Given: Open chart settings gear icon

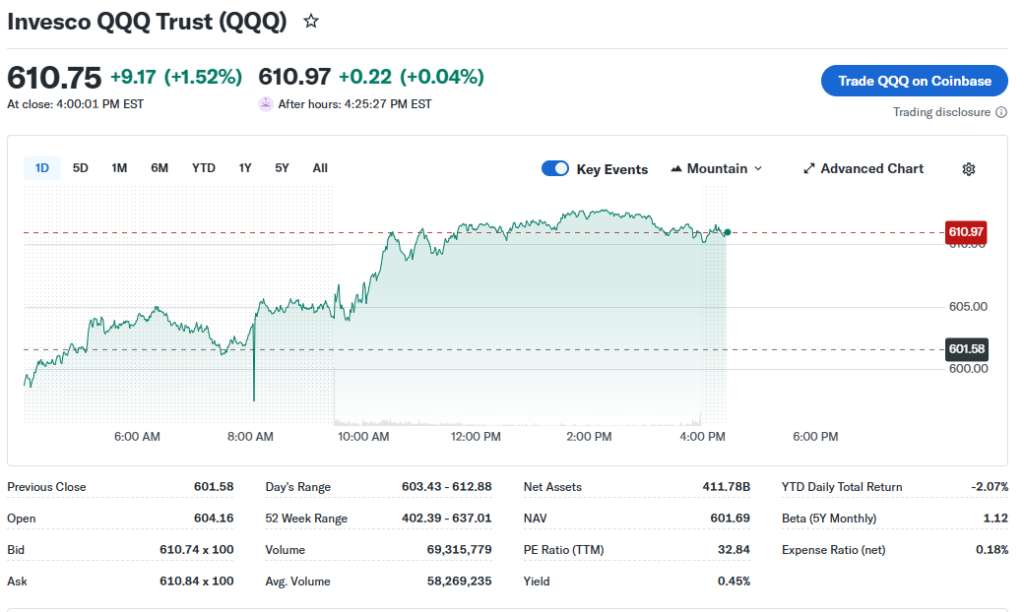Looking at the screenshot, I should 968,169.
